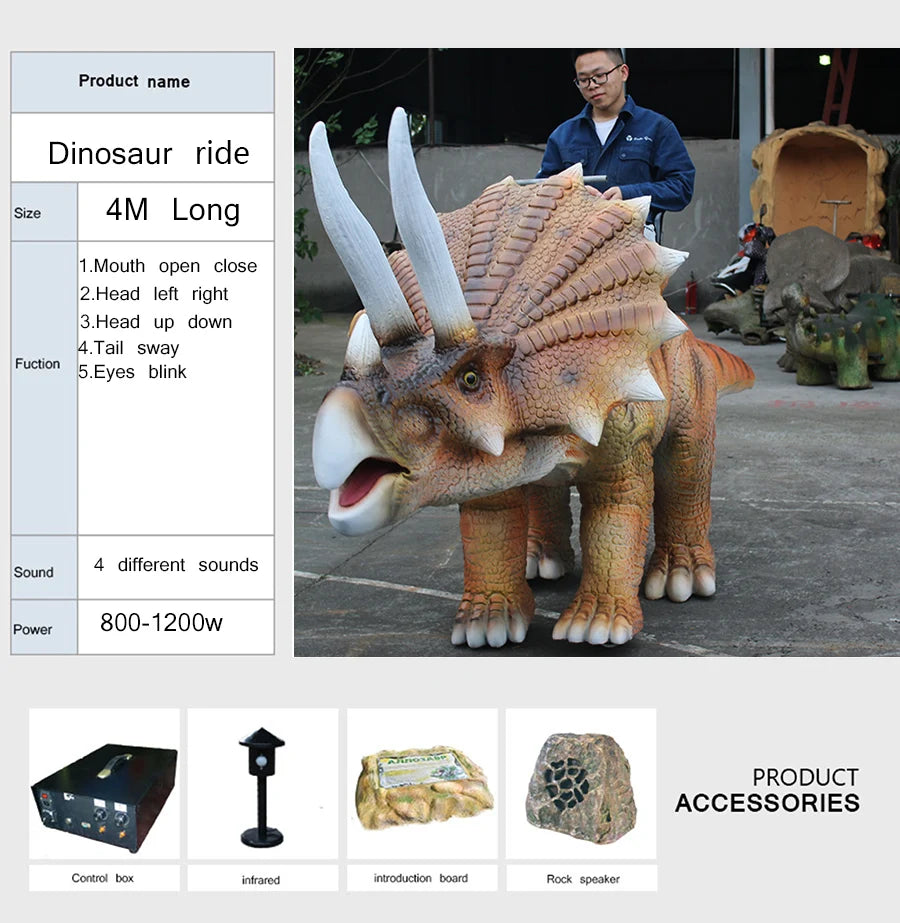Screen dimensions: 900x923
Task: Click the introduction board thumbnail image
Action: point(422,783)
